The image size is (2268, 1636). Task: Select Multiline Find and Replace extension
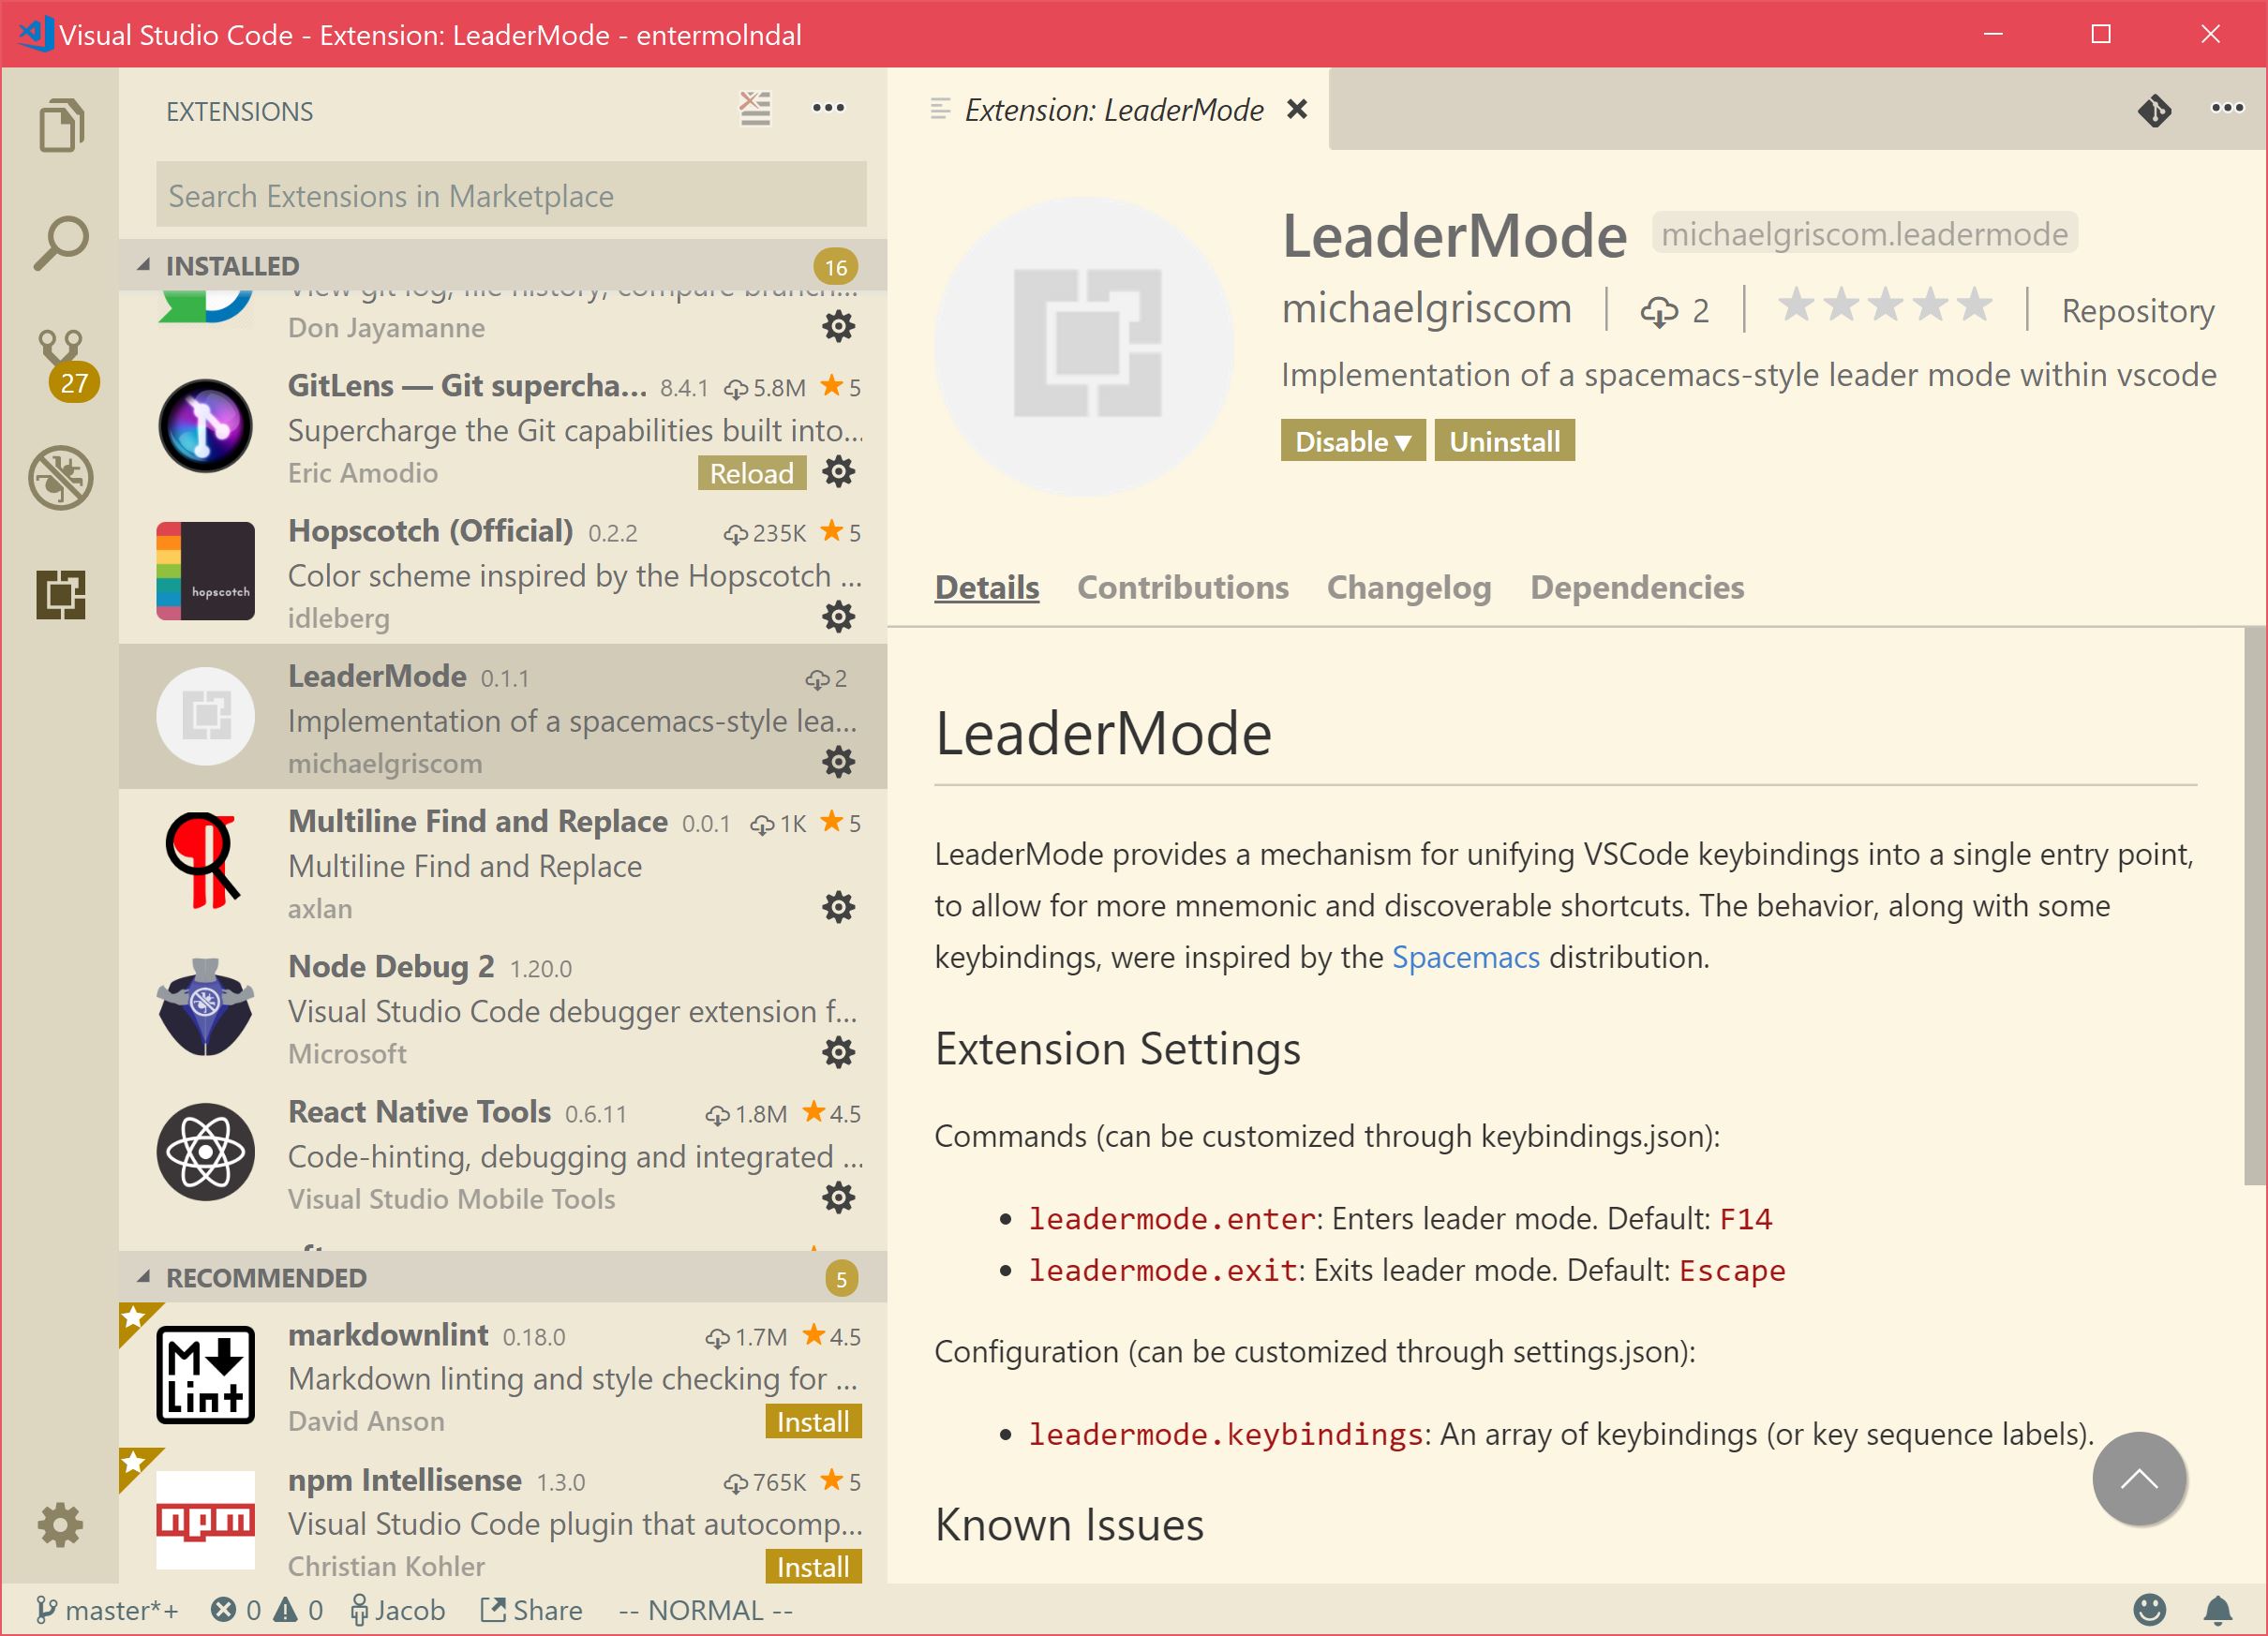tap(502, 862)
